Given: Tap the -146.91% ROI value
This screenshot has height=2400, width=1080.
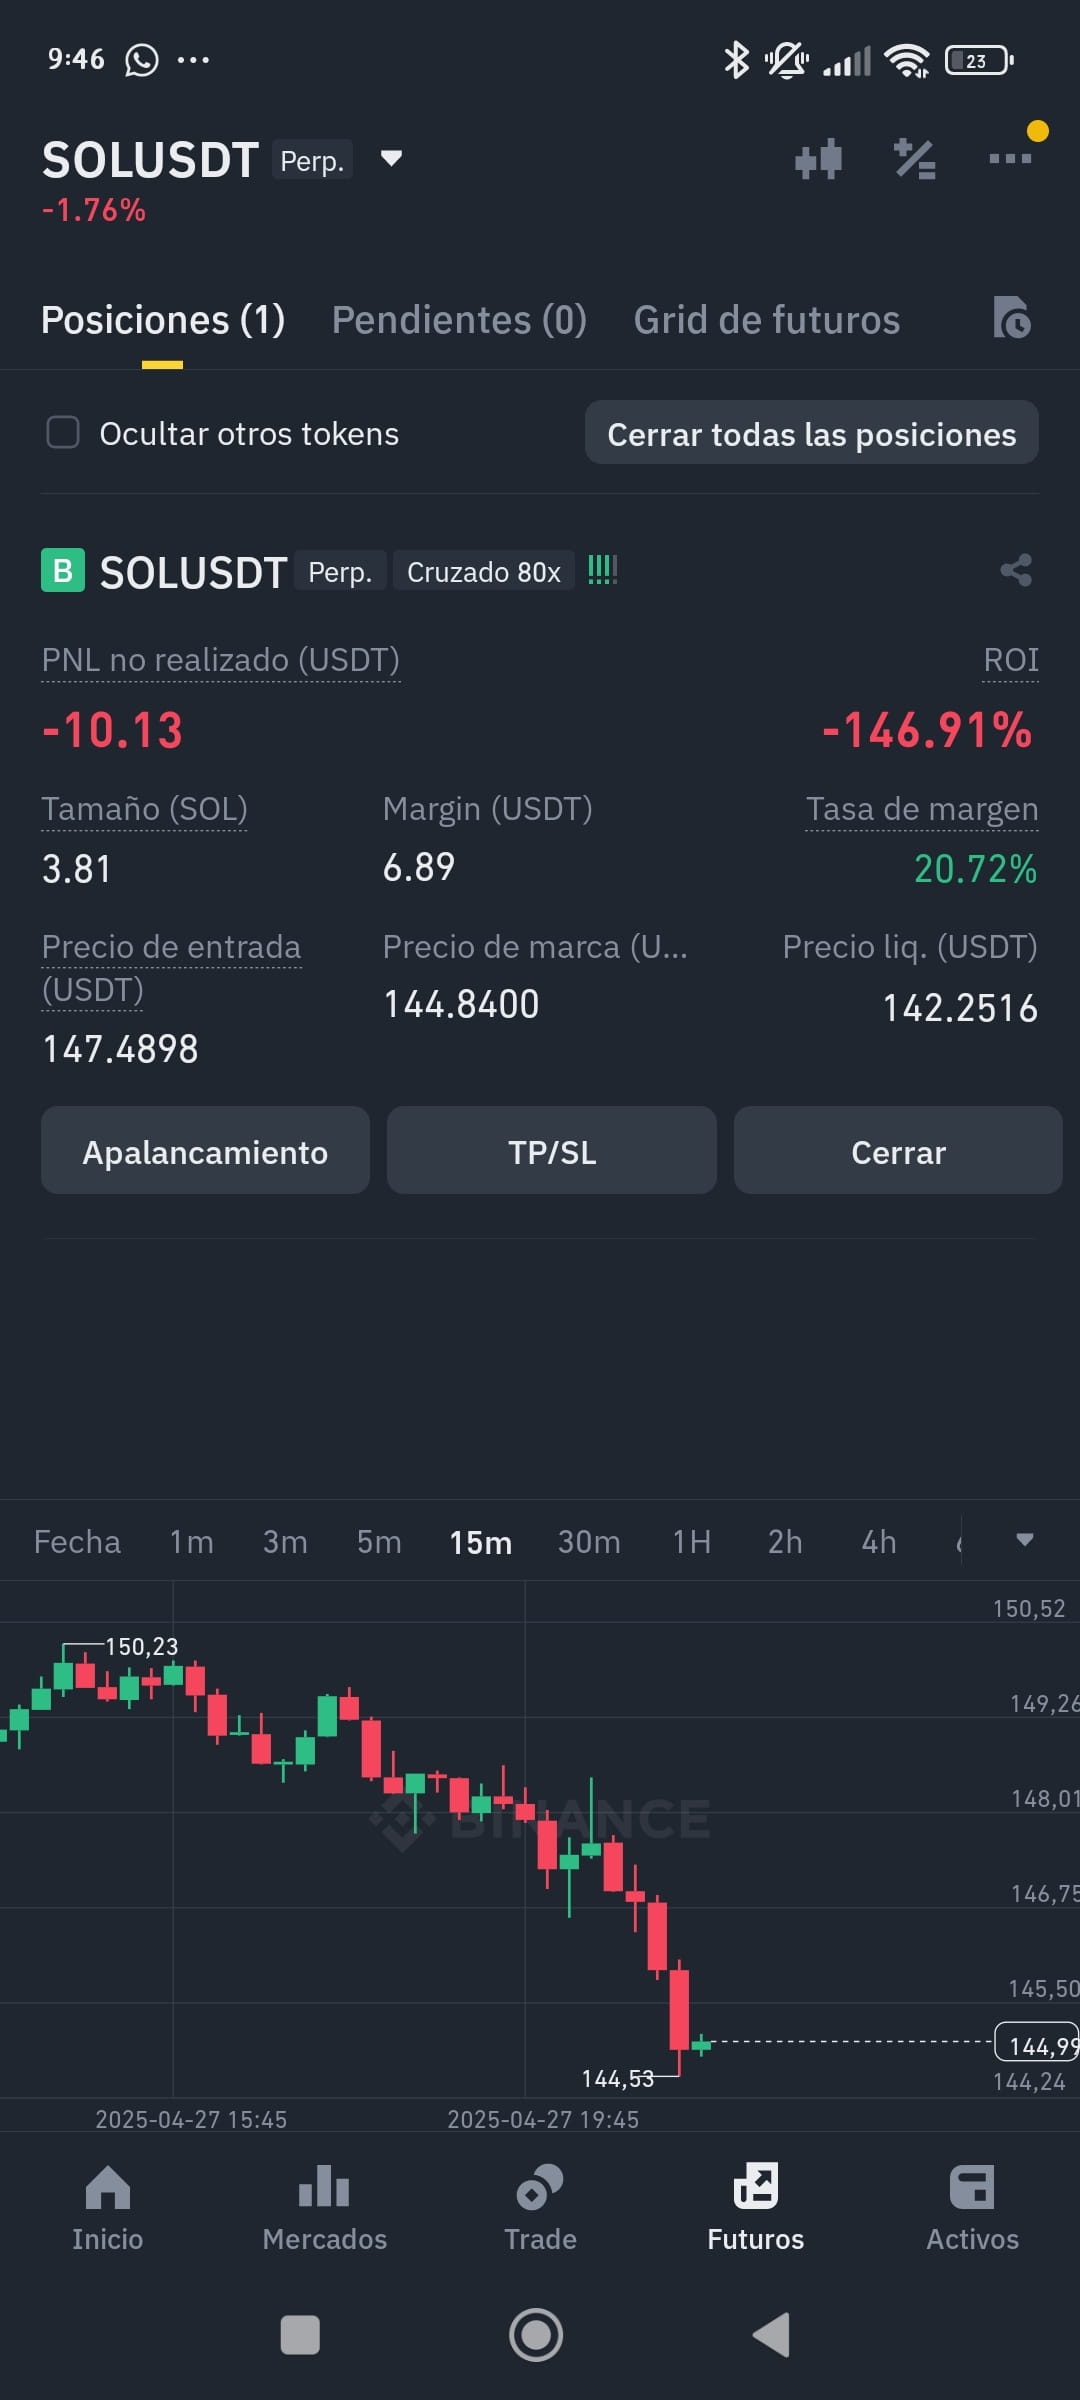Looking at the screenshot, I should pos(927,730).
